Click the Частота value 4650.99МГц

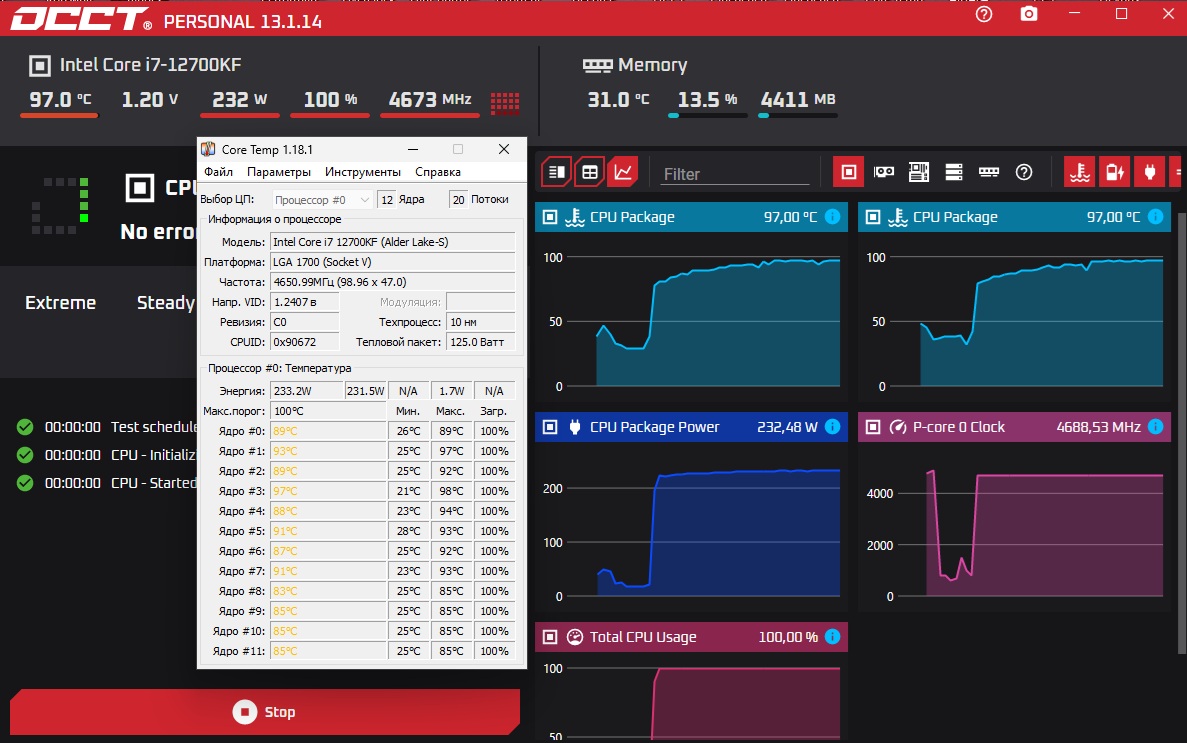392,282
